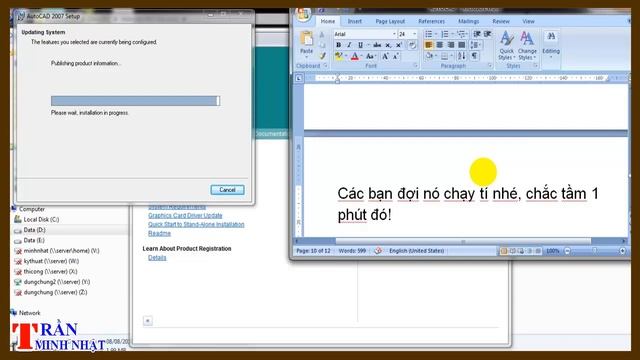Switch to the Insert ribbon tab
The image size is (640, 360).
coord(354,21)
